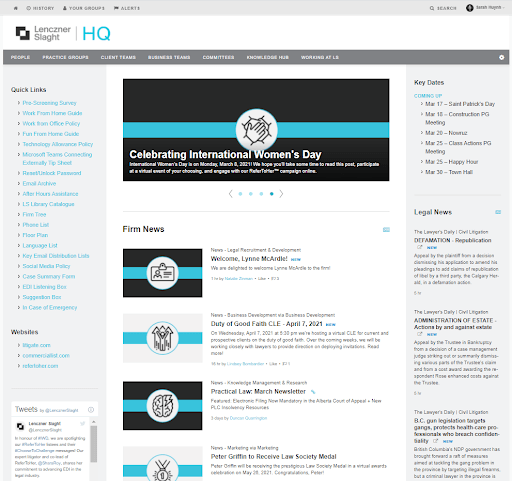Open the settings gear in navigation bar

[501, 57]
